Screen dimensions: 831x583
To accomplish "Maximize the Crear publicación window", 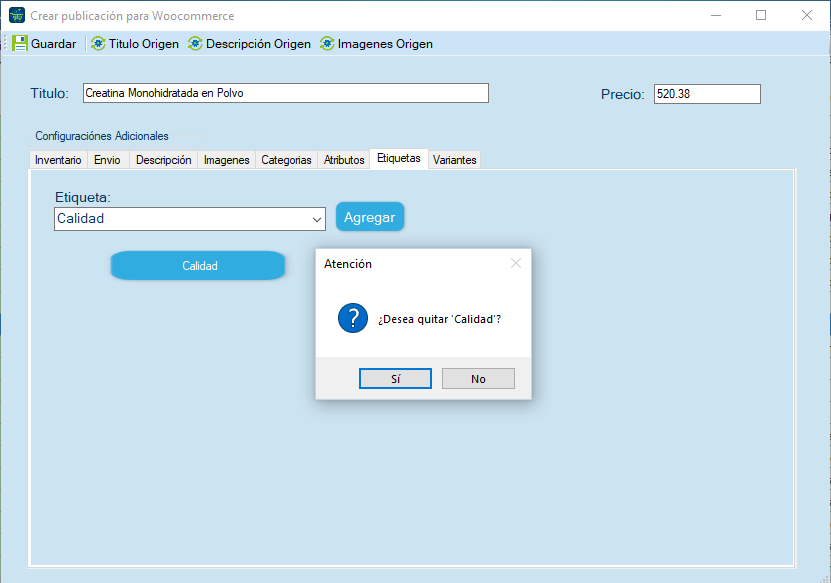I will pyautogui.click(x=761, y=15).
